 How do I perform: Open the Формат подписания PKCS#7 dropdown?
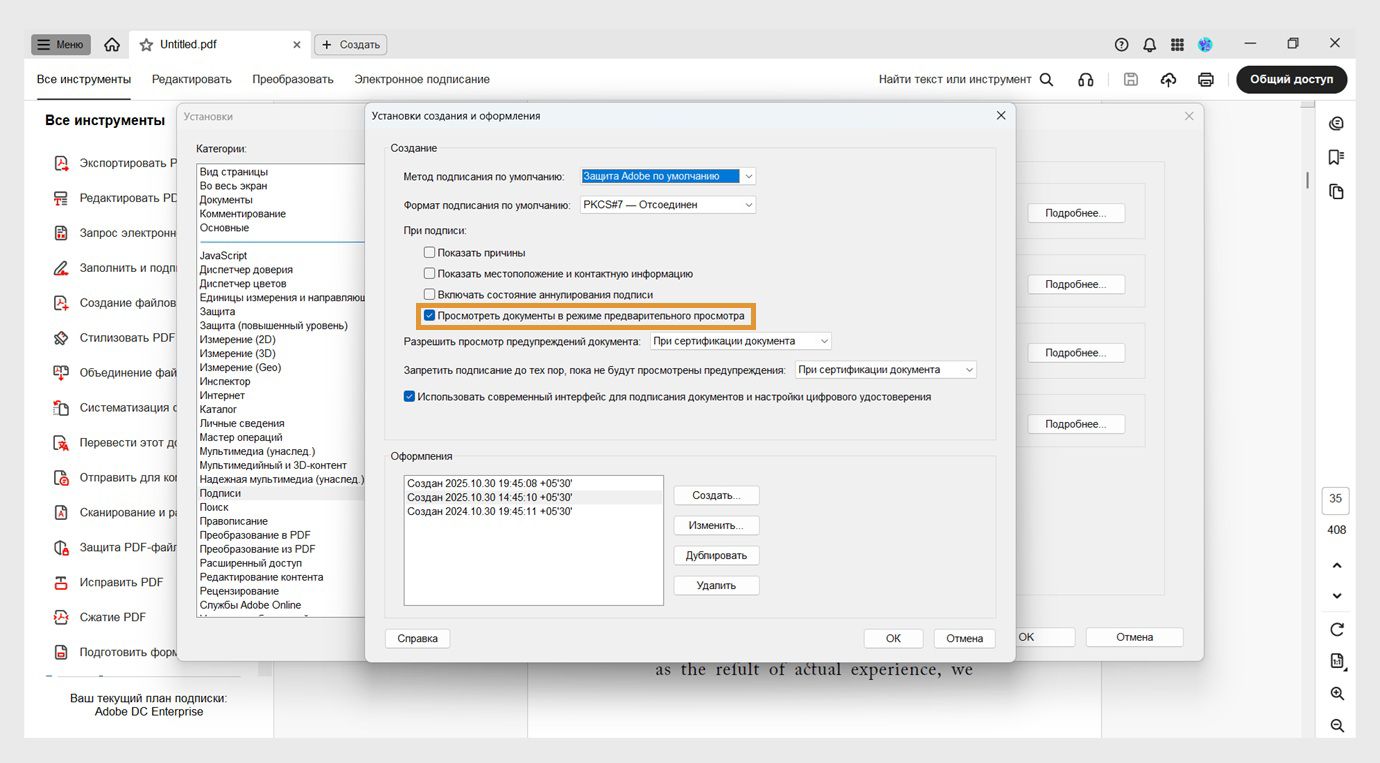tap(668, 204)
